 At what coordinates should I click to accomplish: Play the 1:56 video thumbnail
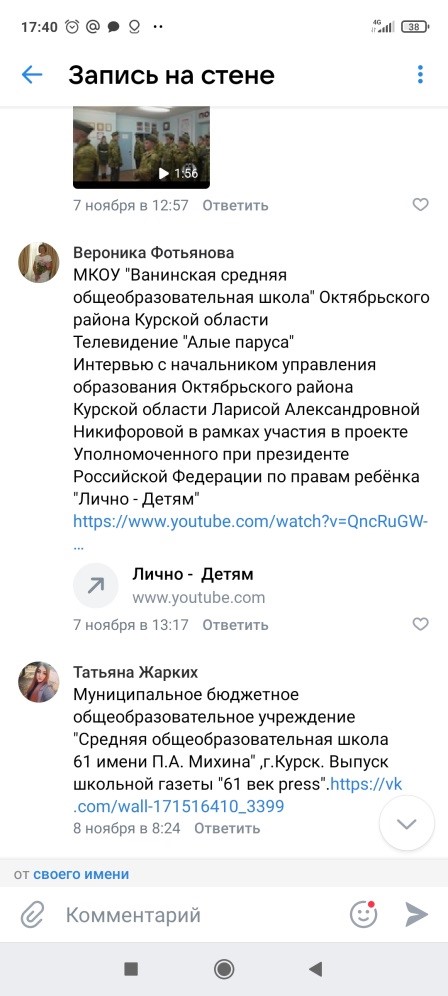point(141,147)
